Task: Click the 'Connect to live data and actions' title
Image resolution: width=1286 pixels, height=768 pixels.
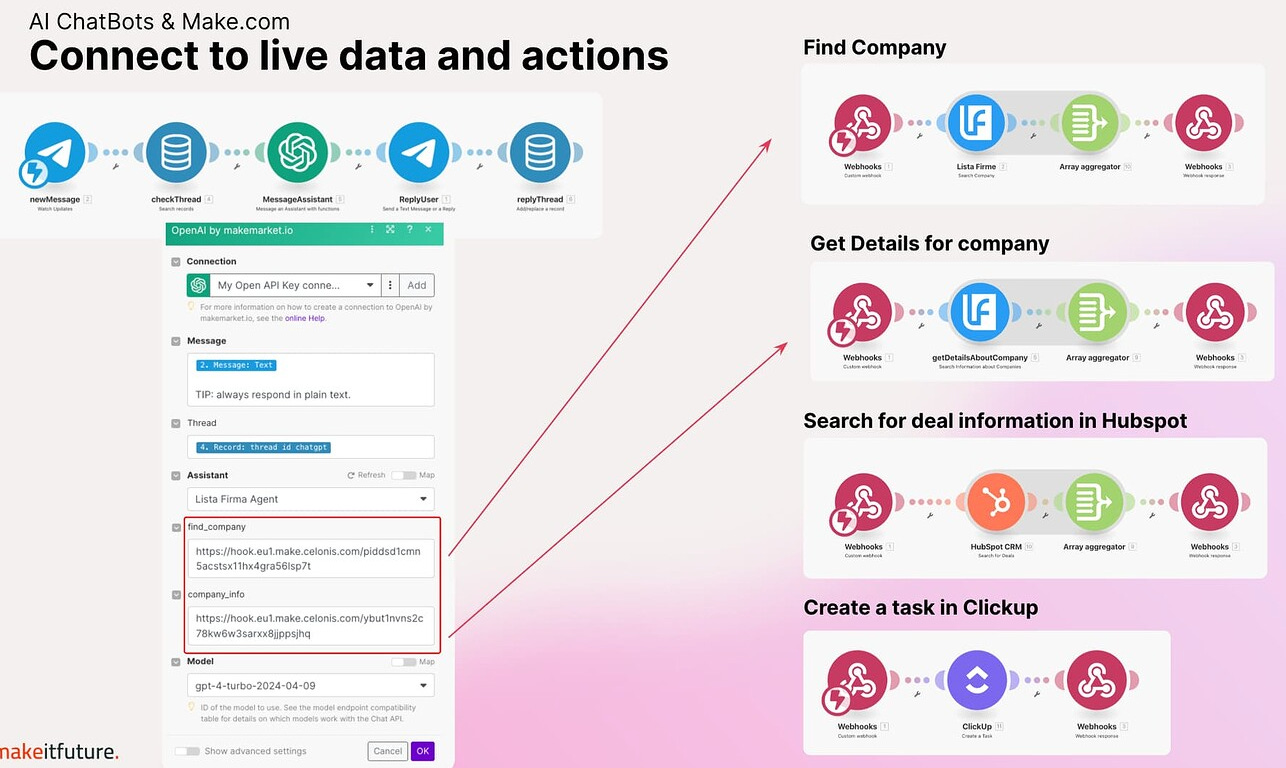Action: (349, 55)
